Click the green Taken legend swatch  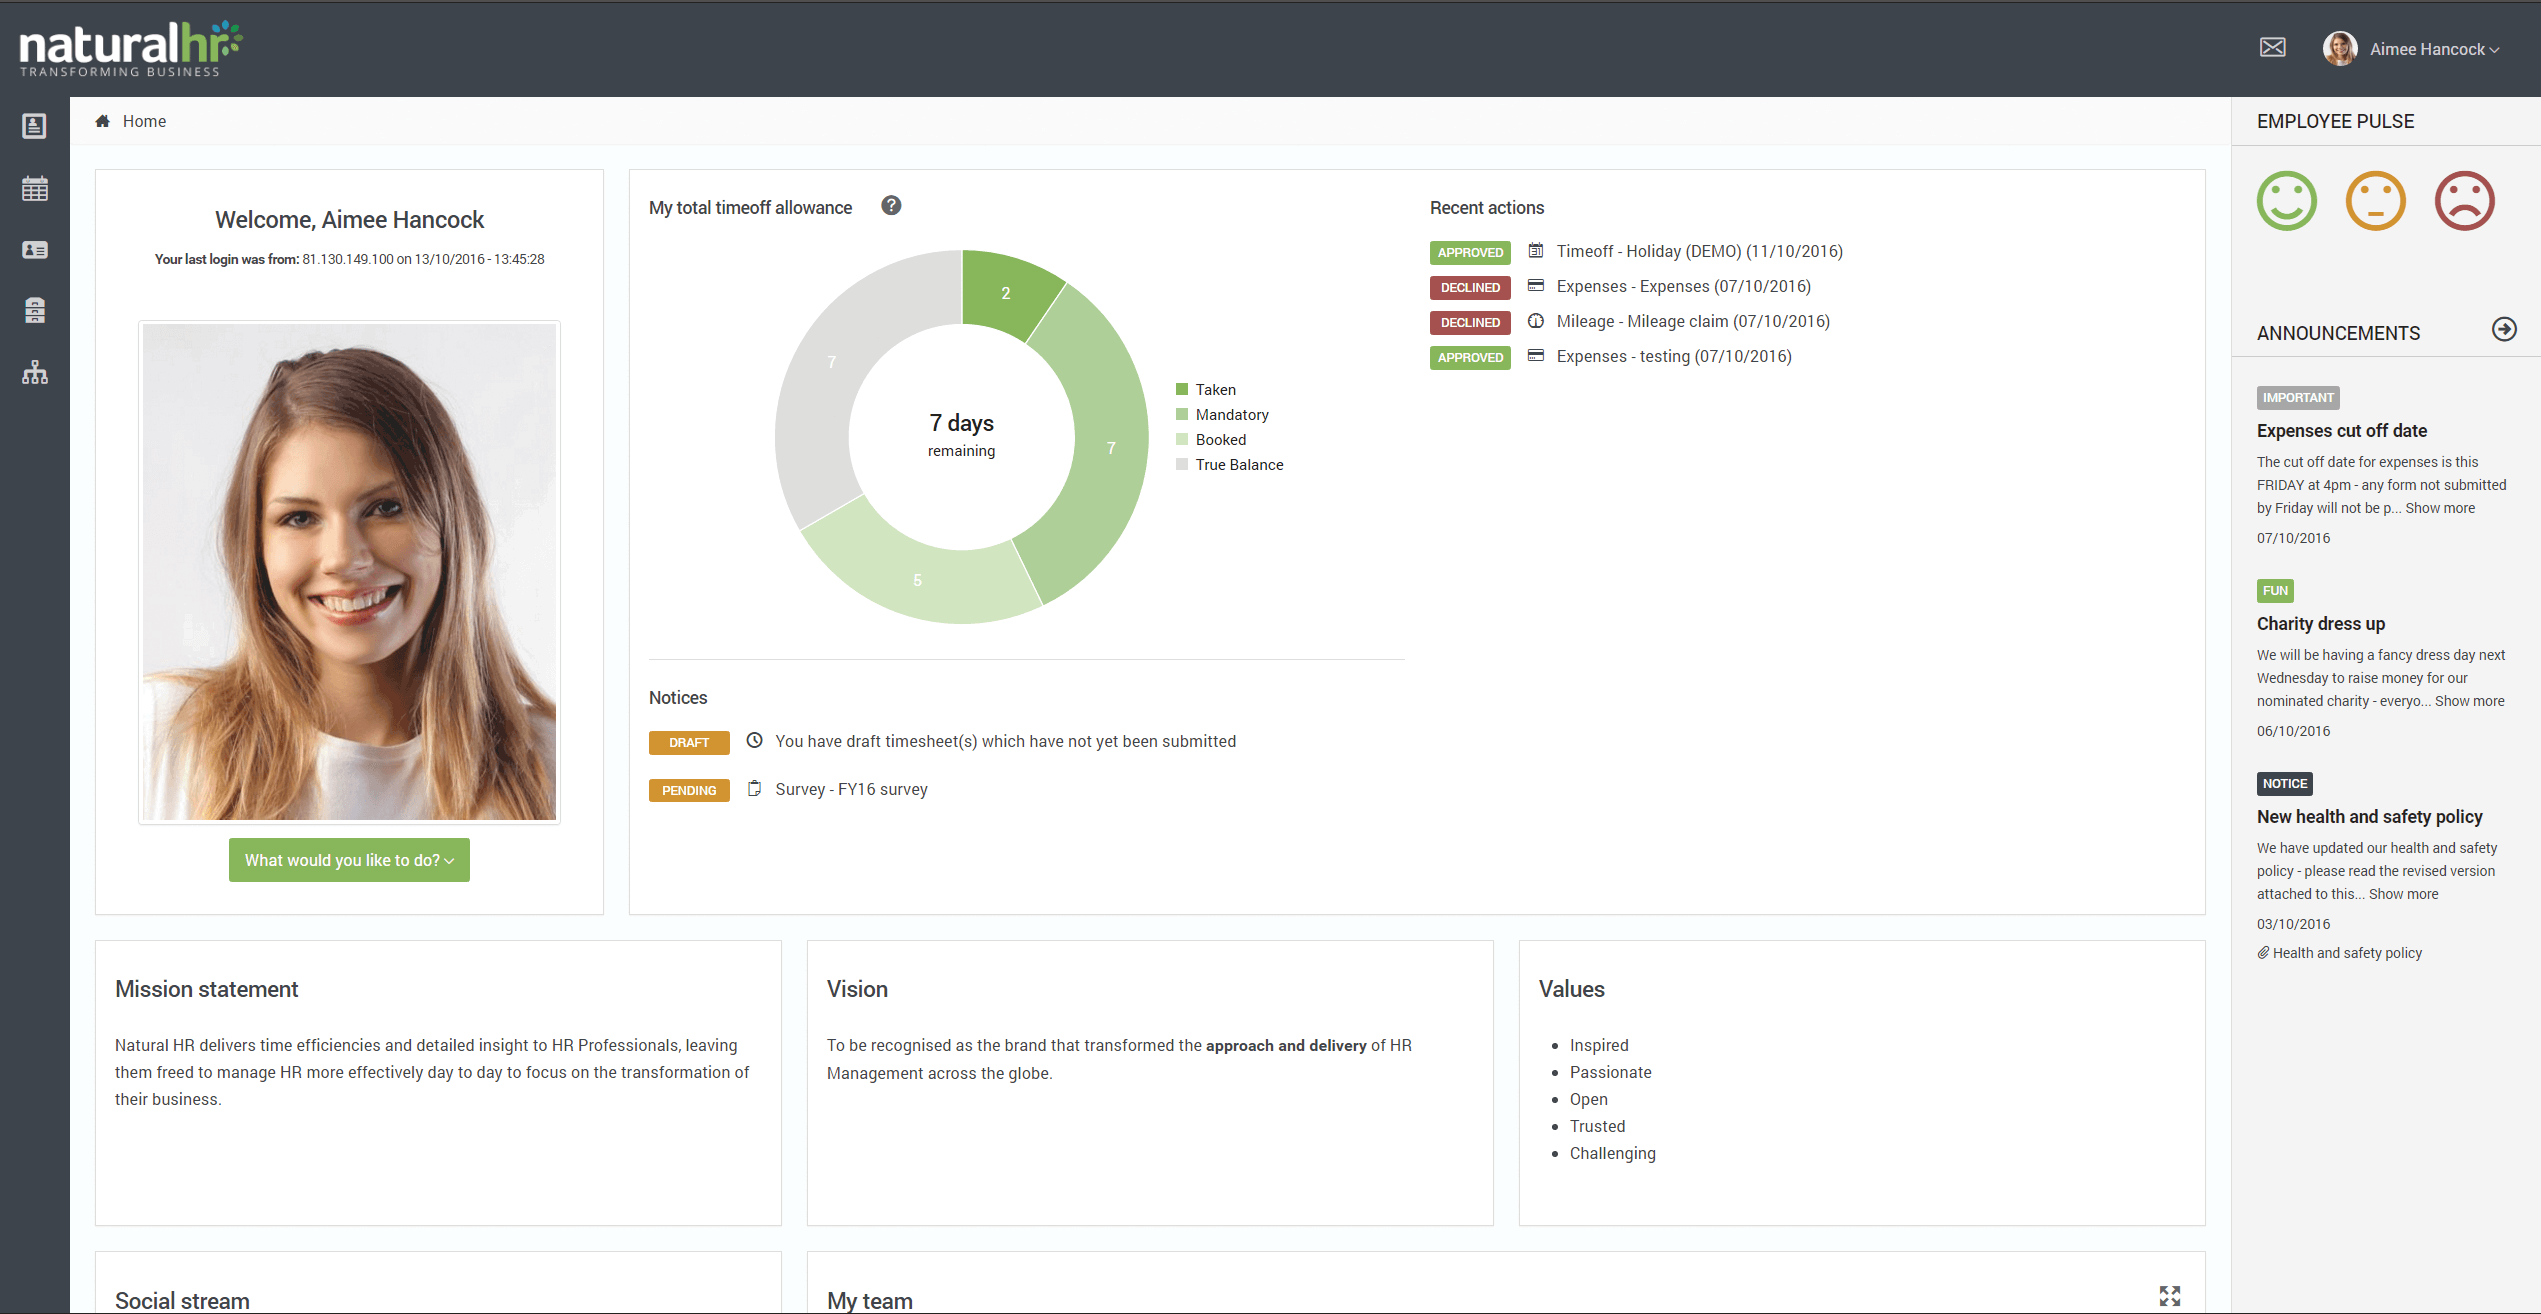point(1181,388)
